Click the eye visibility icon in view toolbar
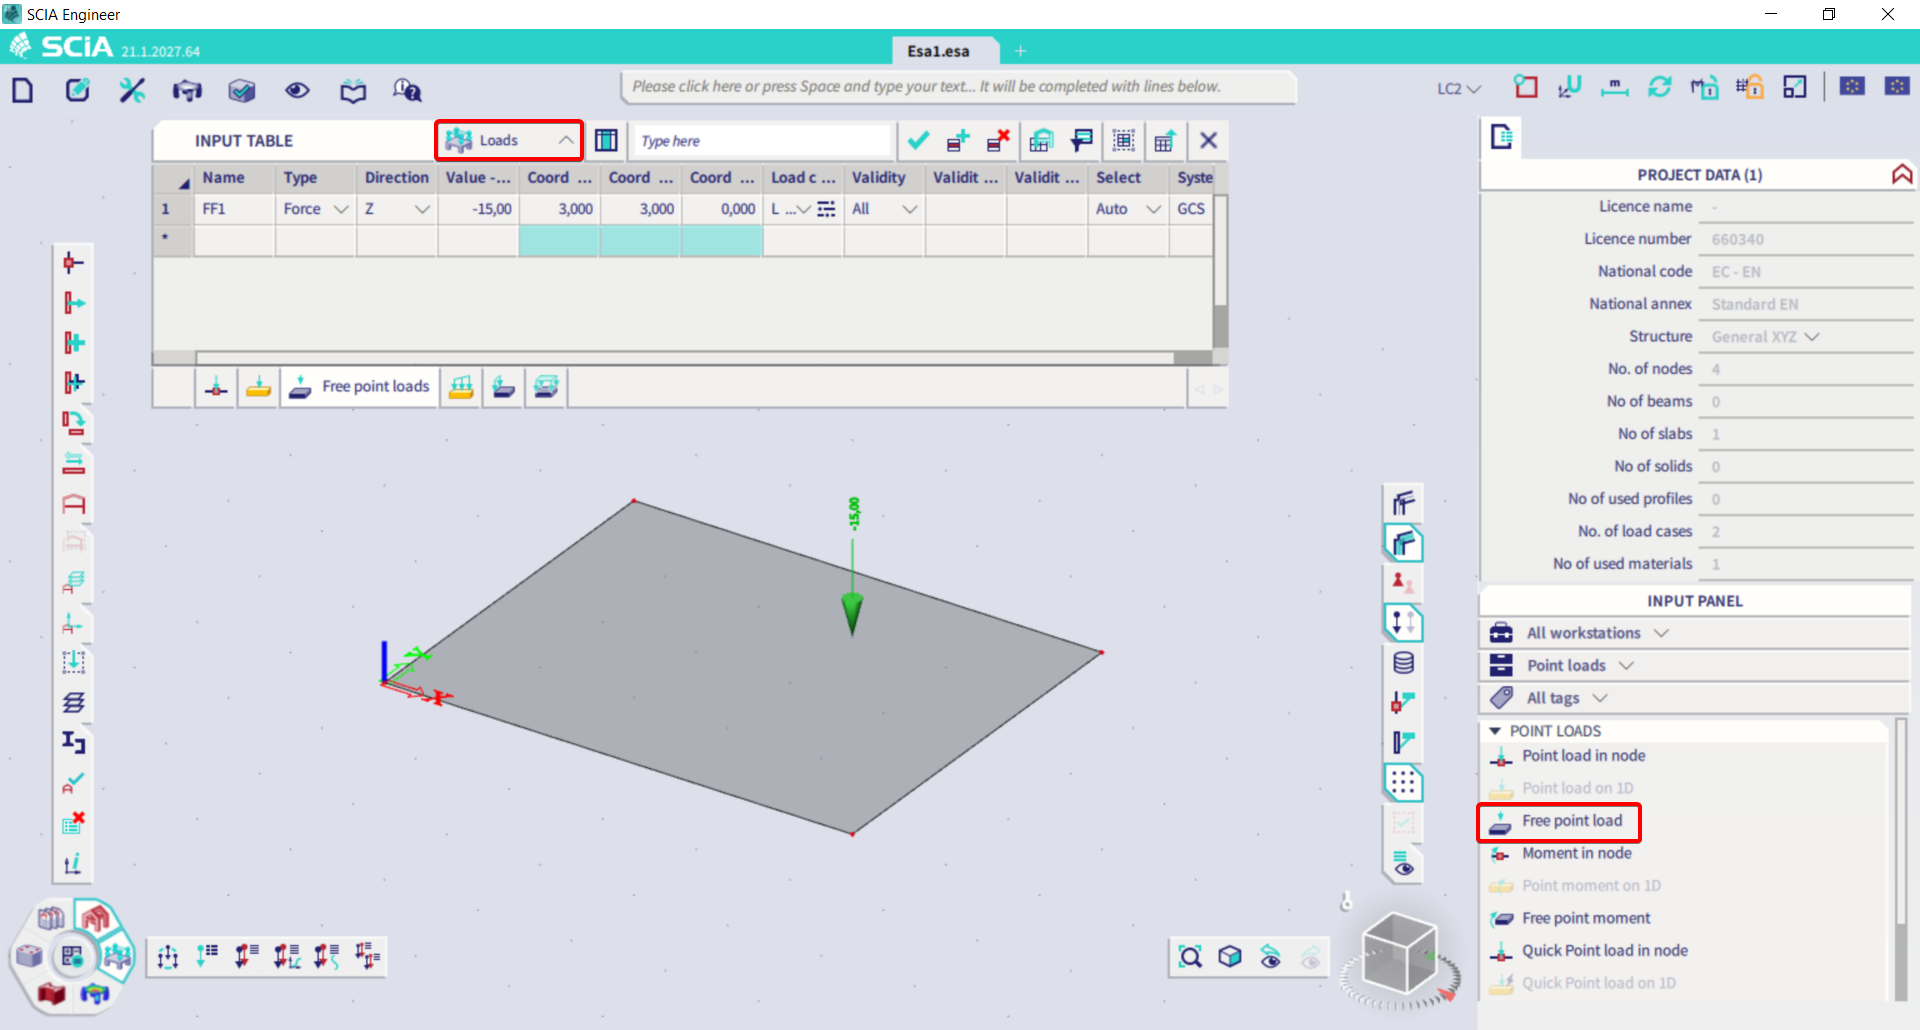 (x=1403, y=863)
